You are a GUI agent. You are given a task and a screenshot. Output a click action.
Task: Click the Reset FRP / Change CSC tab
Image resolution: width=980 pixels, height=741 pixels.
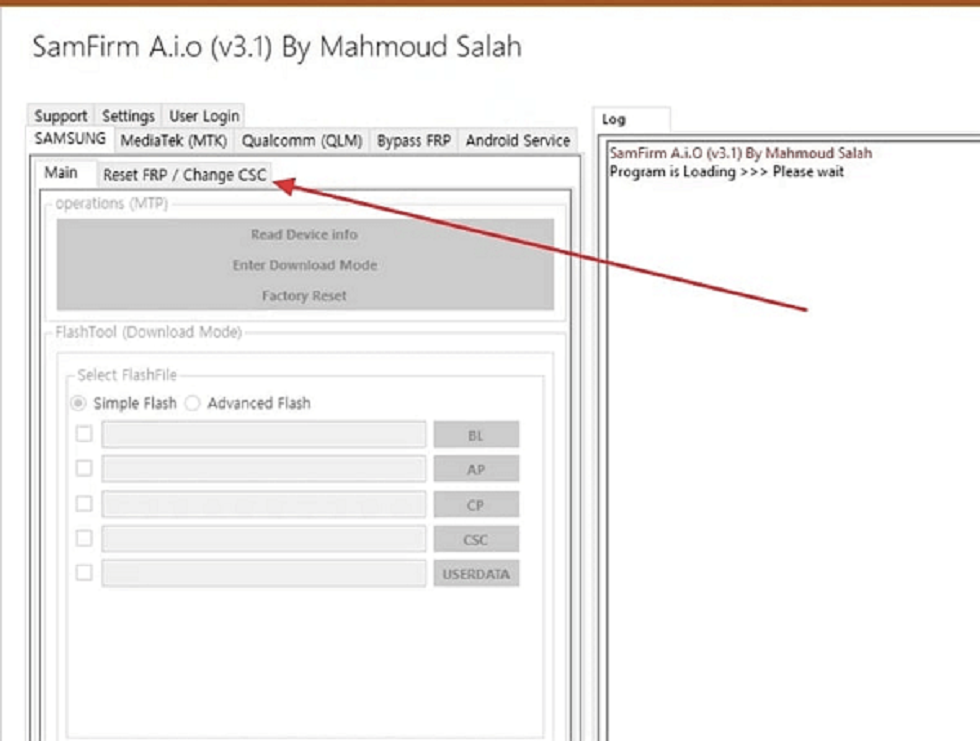[185, 175]
